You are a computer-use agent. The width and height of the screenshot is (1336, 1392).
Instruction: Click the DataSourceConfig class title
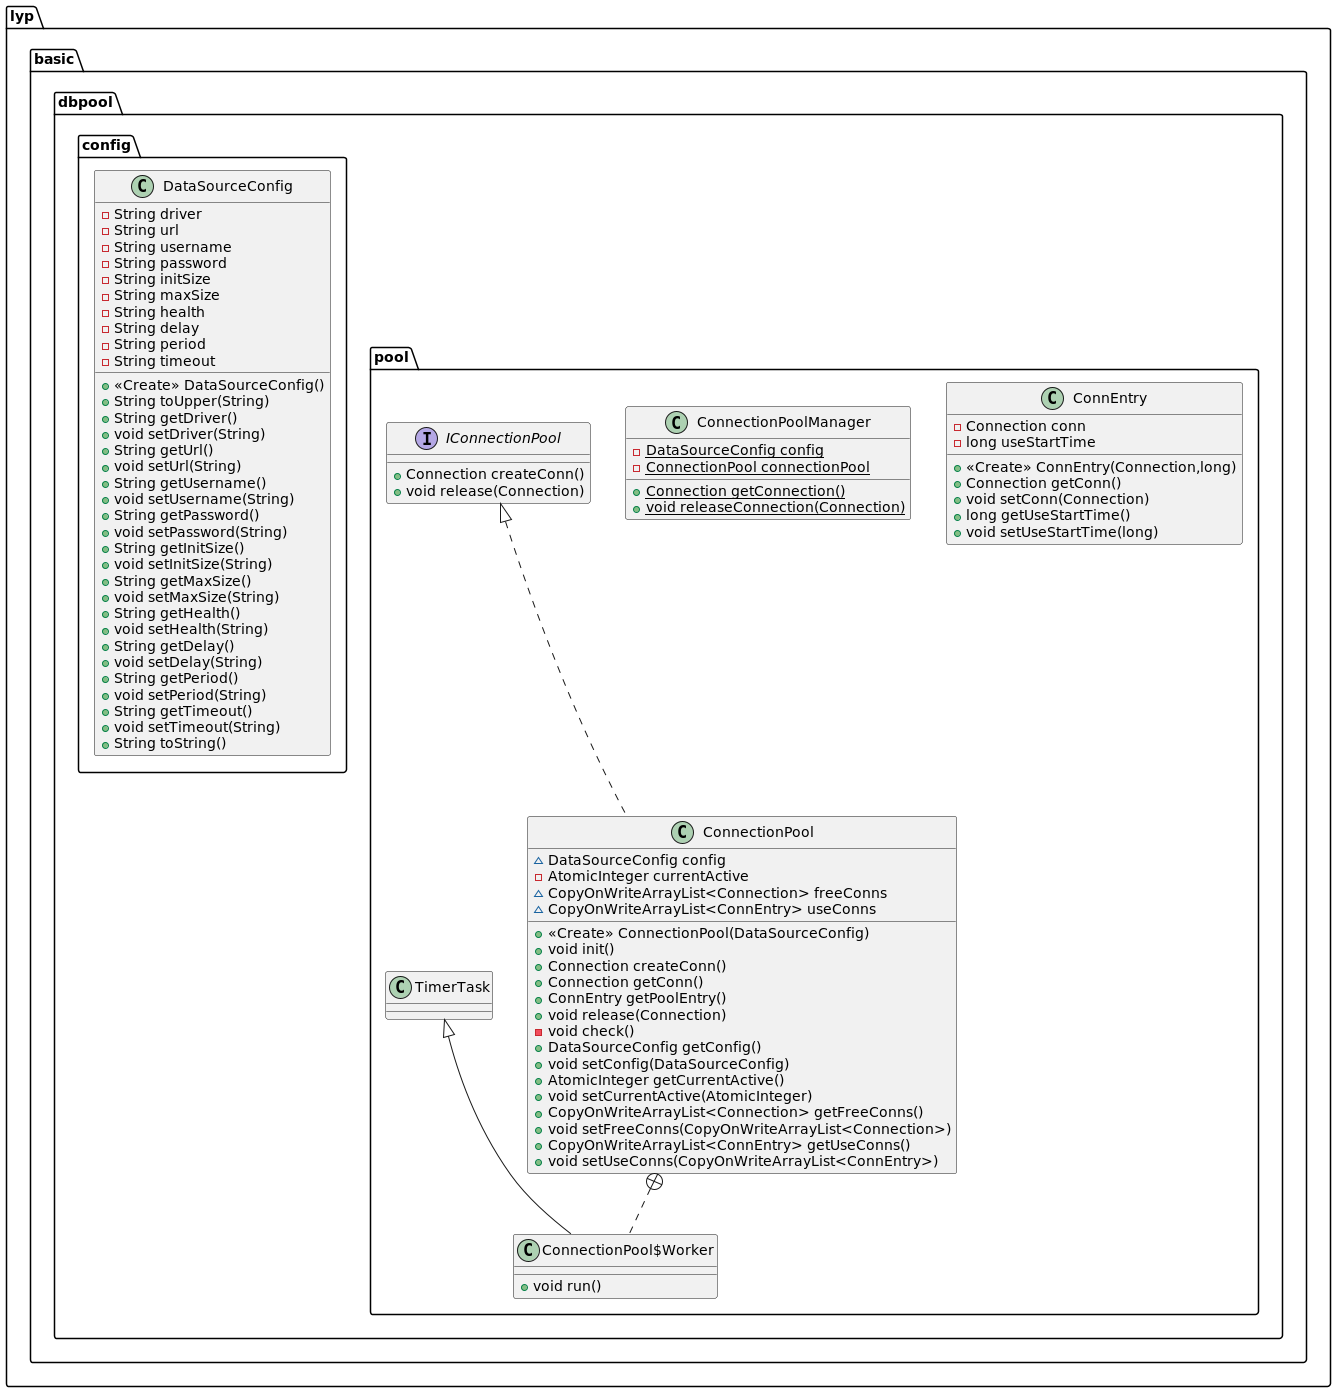pos(228,186)
